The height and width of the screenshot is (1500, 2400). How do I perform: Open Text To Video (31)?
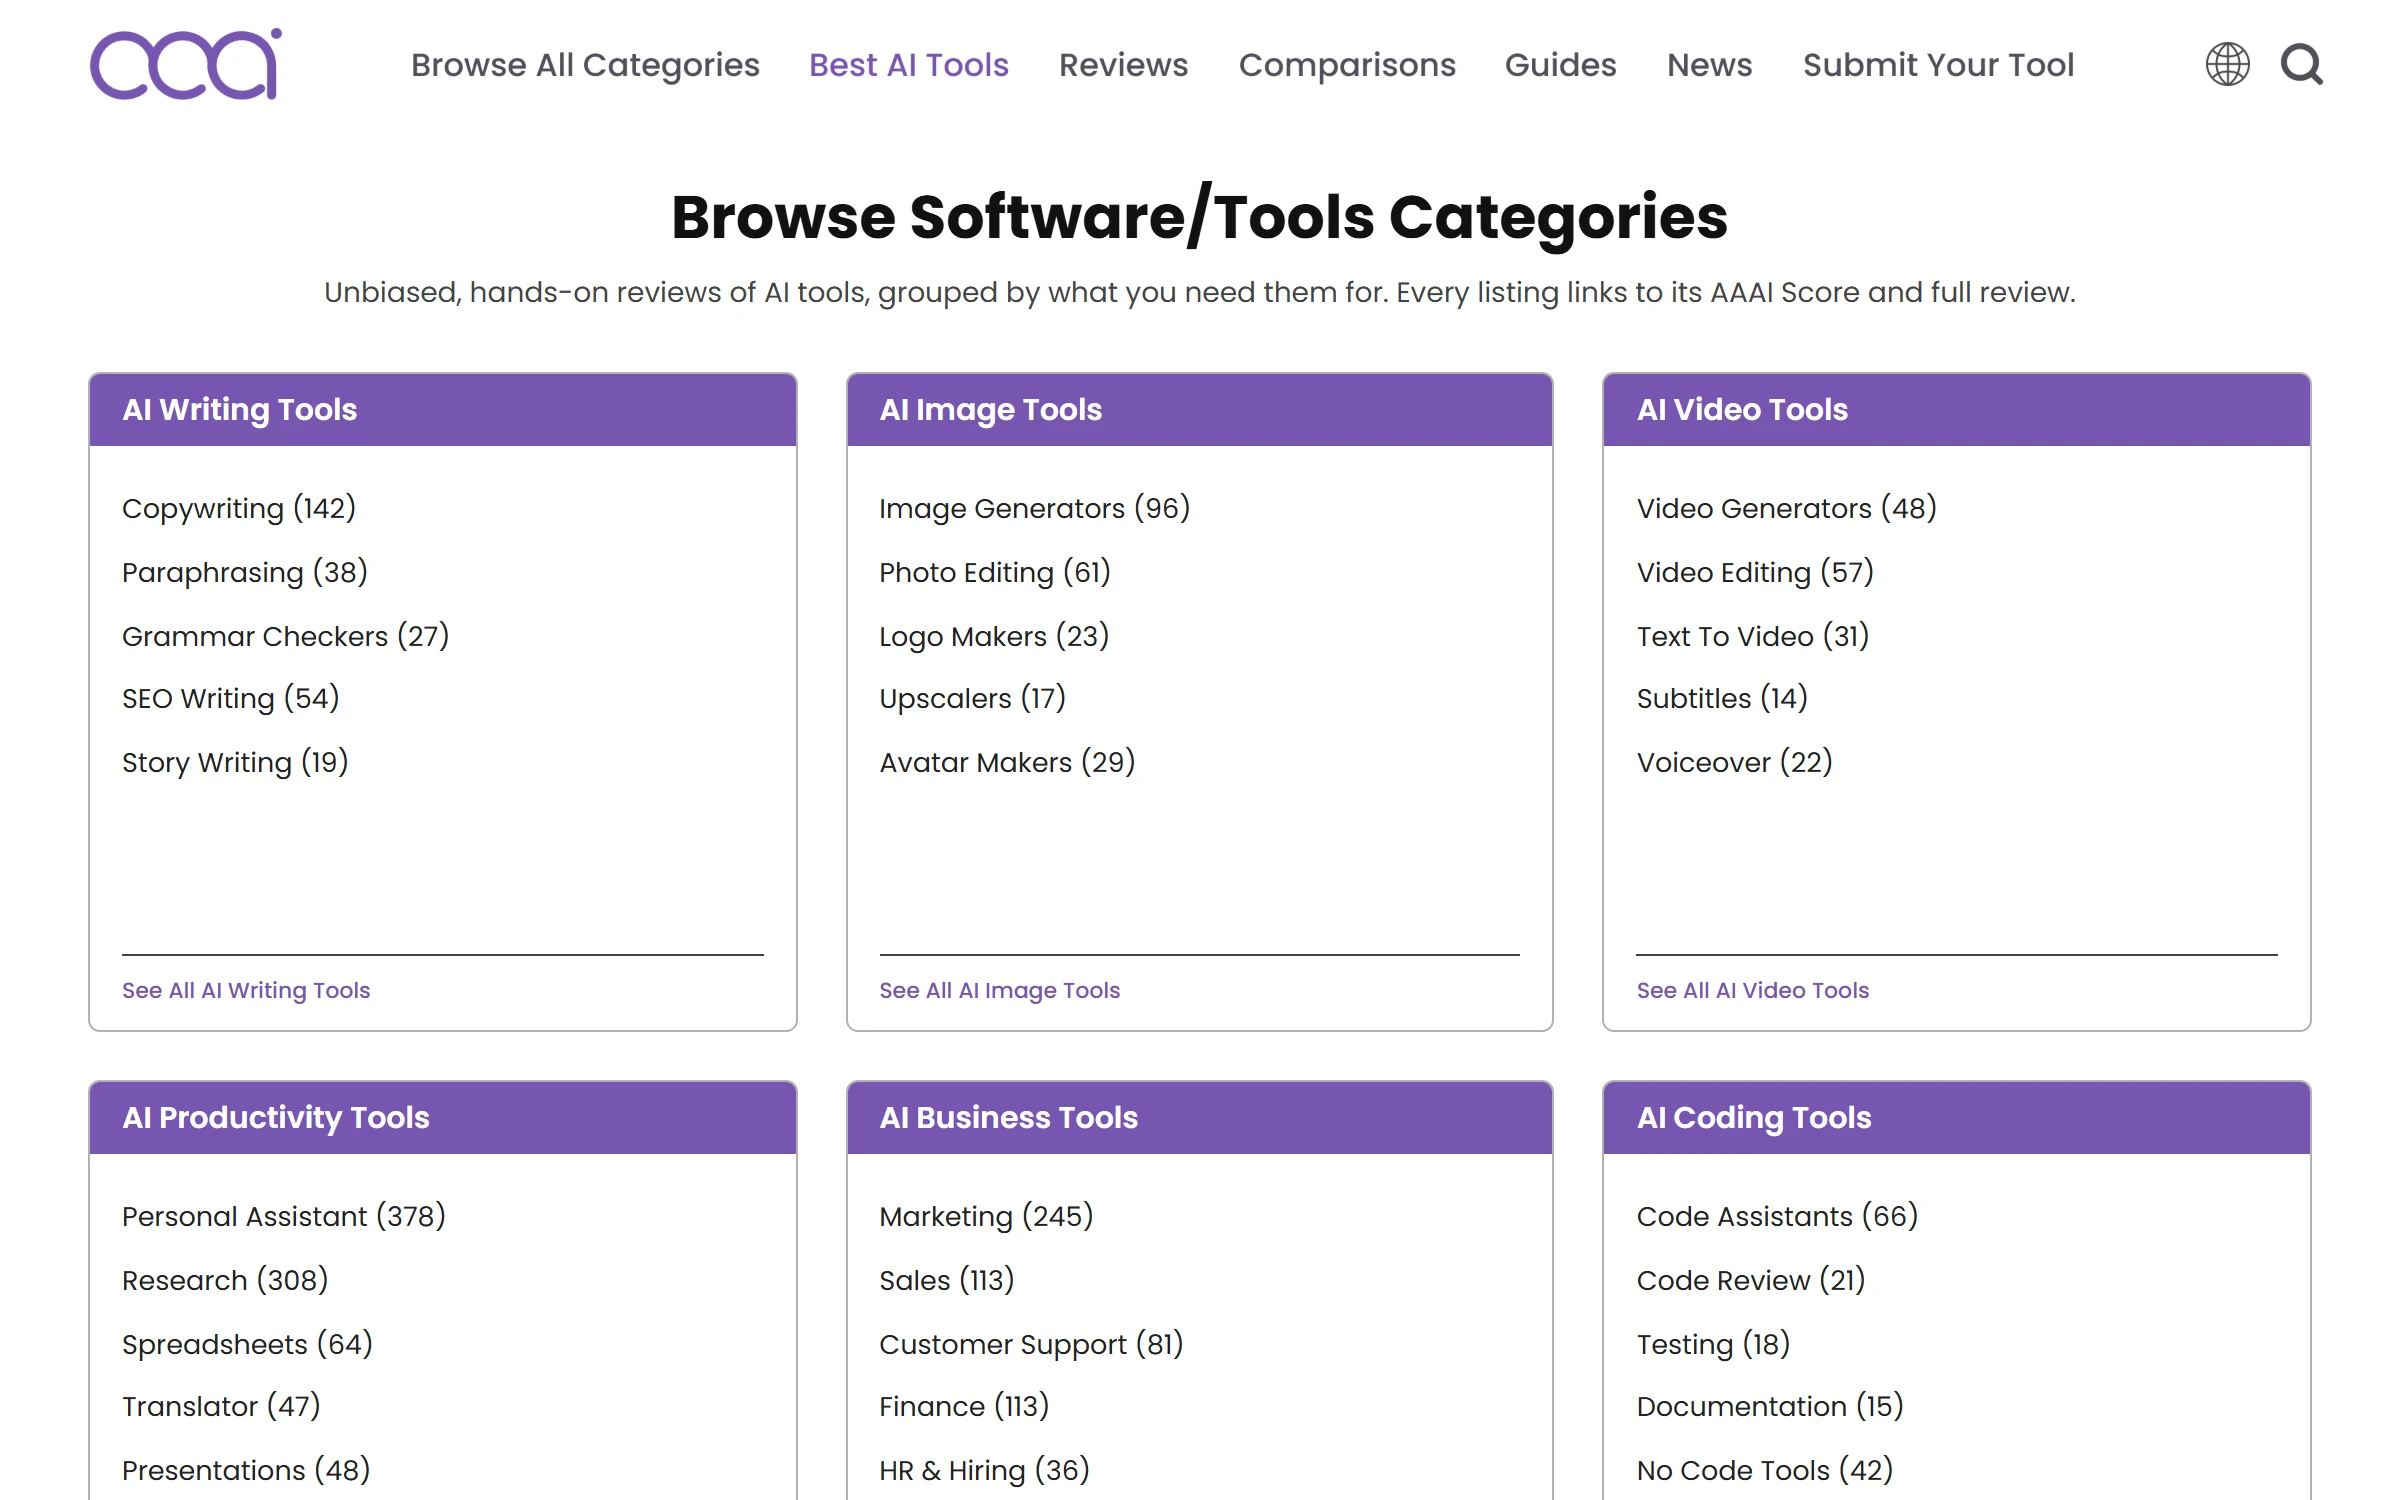point(1753,636)
